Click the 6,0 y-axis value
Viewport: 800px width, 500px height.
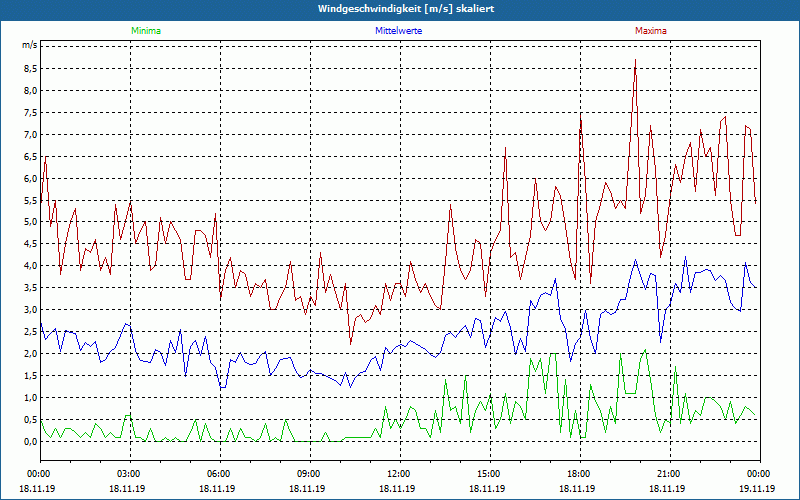(x=31, y=179)
